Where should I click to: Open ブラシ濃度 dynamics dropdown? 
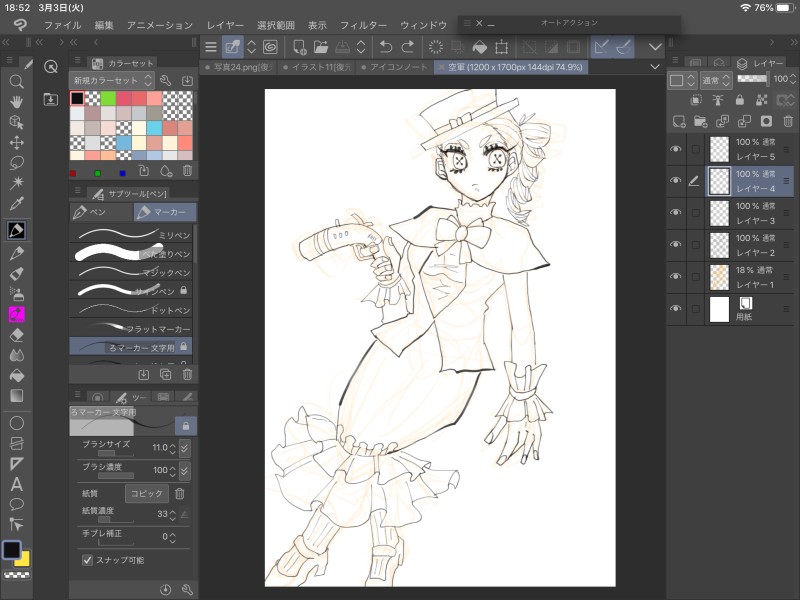pos(185,470)
